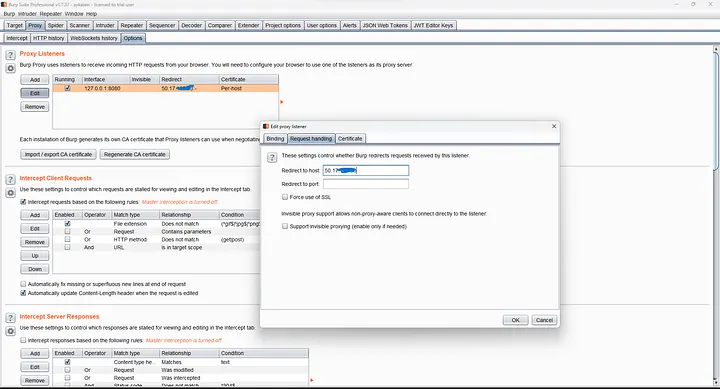The image size is (720, 389).
Task: Toggle Intercept requests based on following rules
Action: (x=23, y=202)
